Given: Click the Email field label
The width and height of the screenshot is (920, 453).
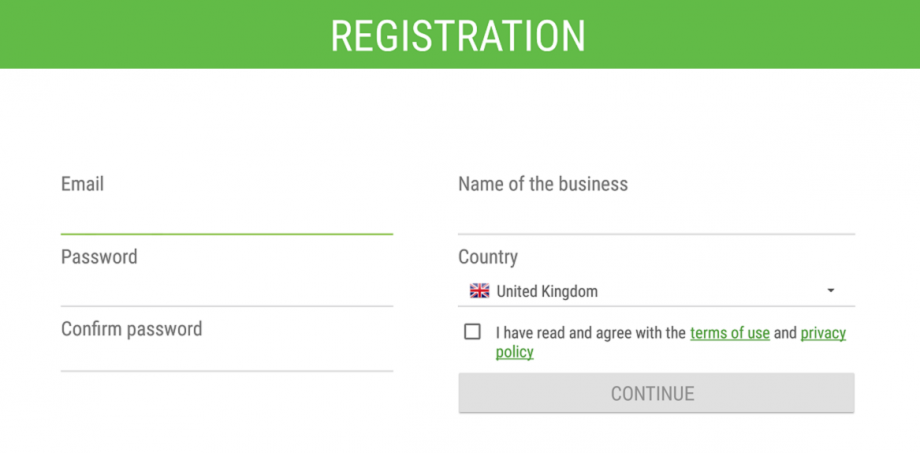Looking at the screenshot, I should (83, 184).
